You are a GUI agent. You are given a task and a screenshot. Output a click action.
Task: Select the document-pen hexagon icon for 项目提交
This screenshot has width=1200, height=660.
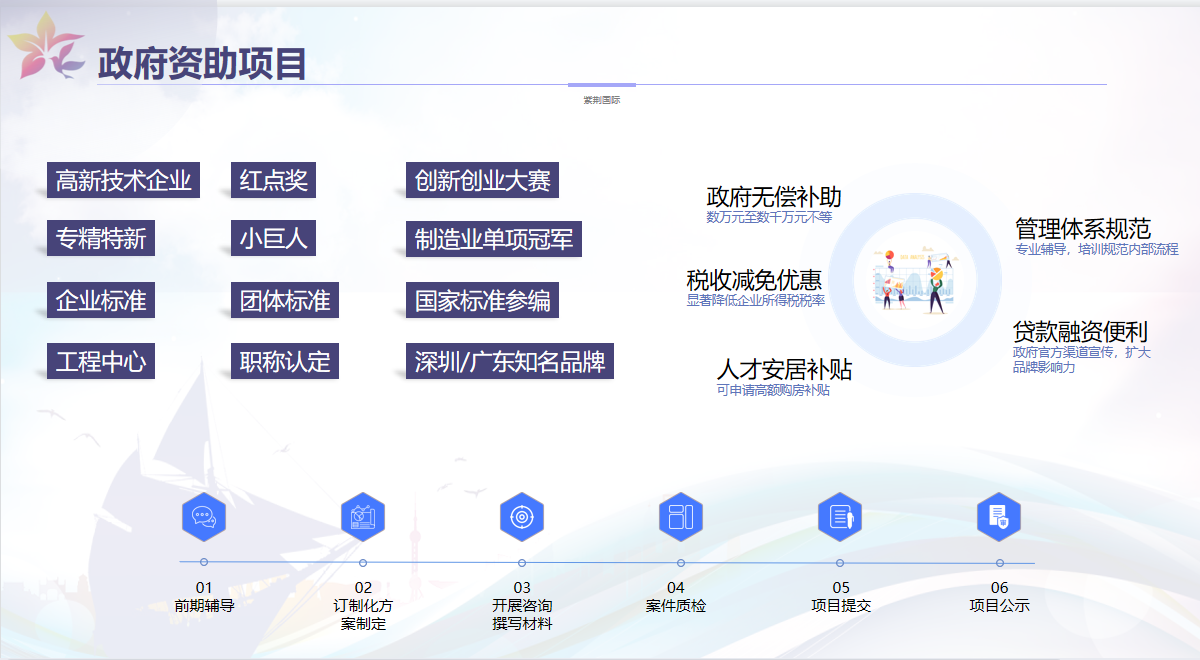coord(839,517)
